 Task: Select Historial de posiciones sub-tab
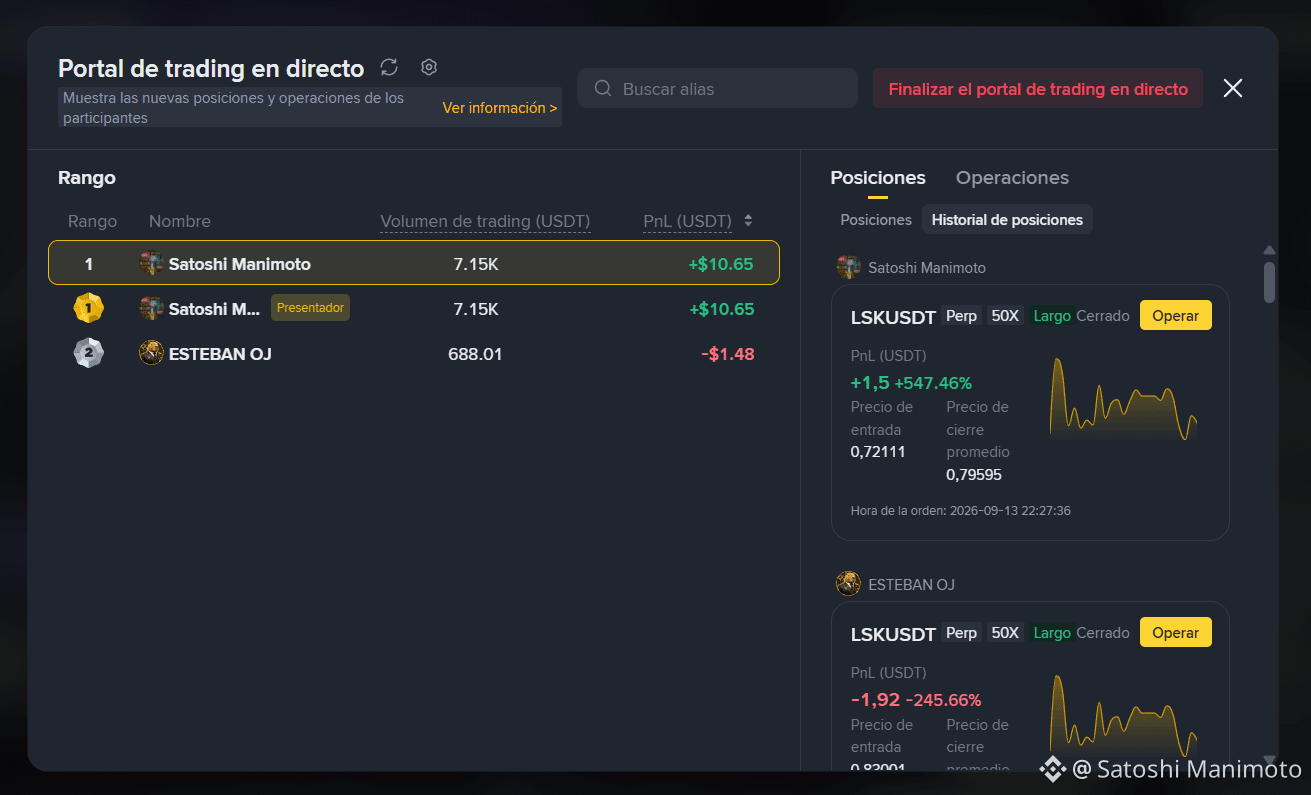click(x=1007, y=219)
